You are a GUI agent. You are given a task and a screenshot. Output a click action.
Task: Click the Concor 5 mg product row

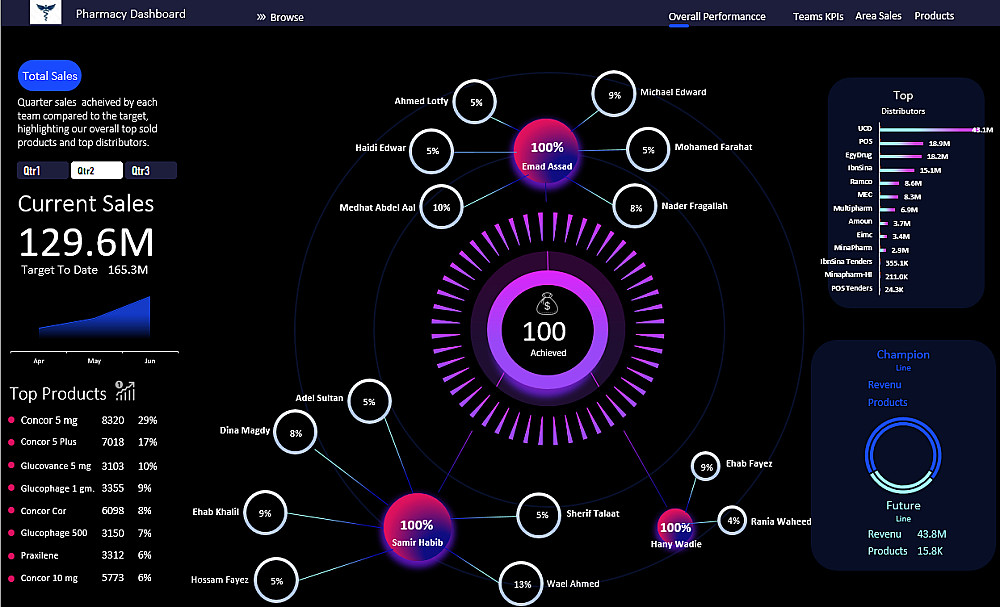83,420
